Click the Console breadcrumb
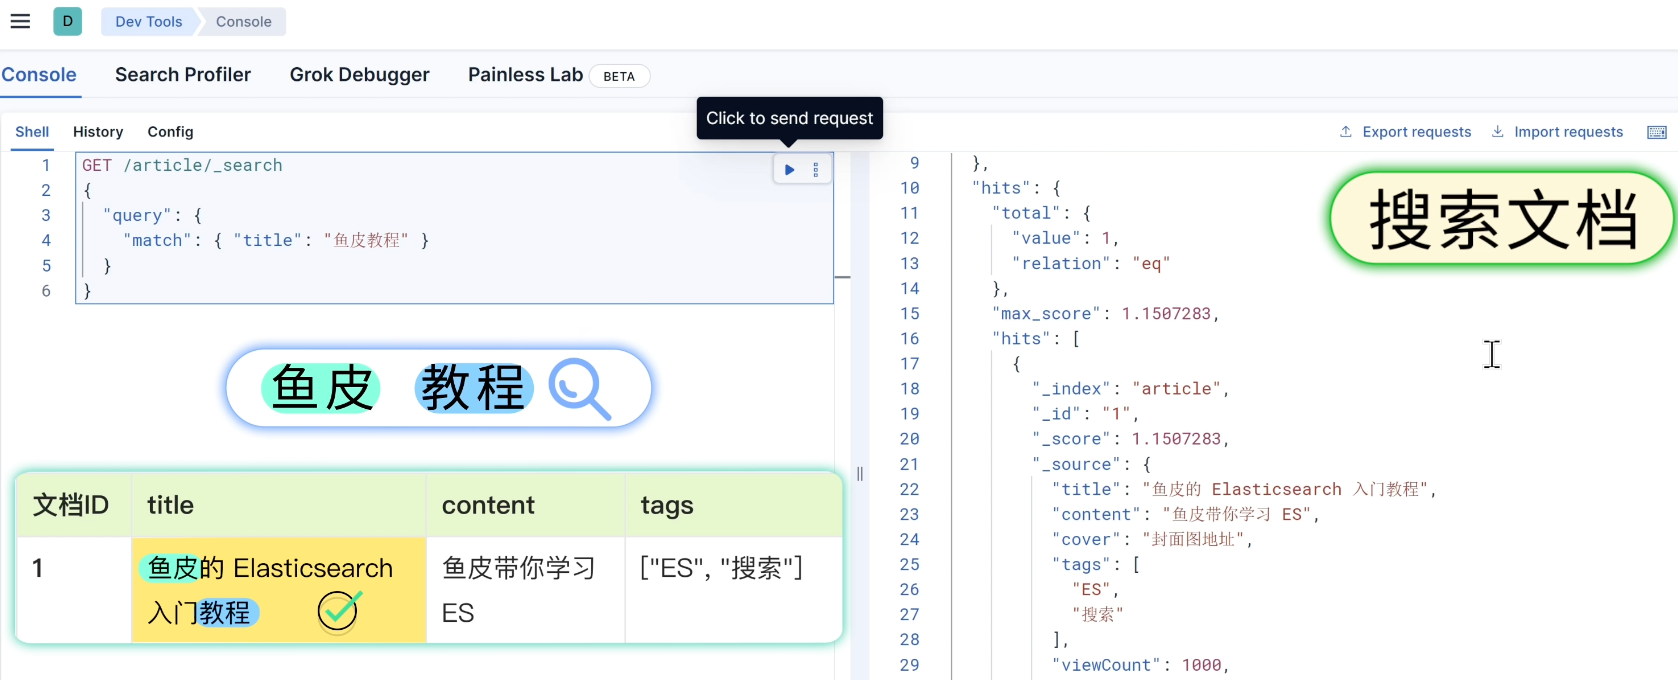1678x680 pixels. (x=243, y=21)
